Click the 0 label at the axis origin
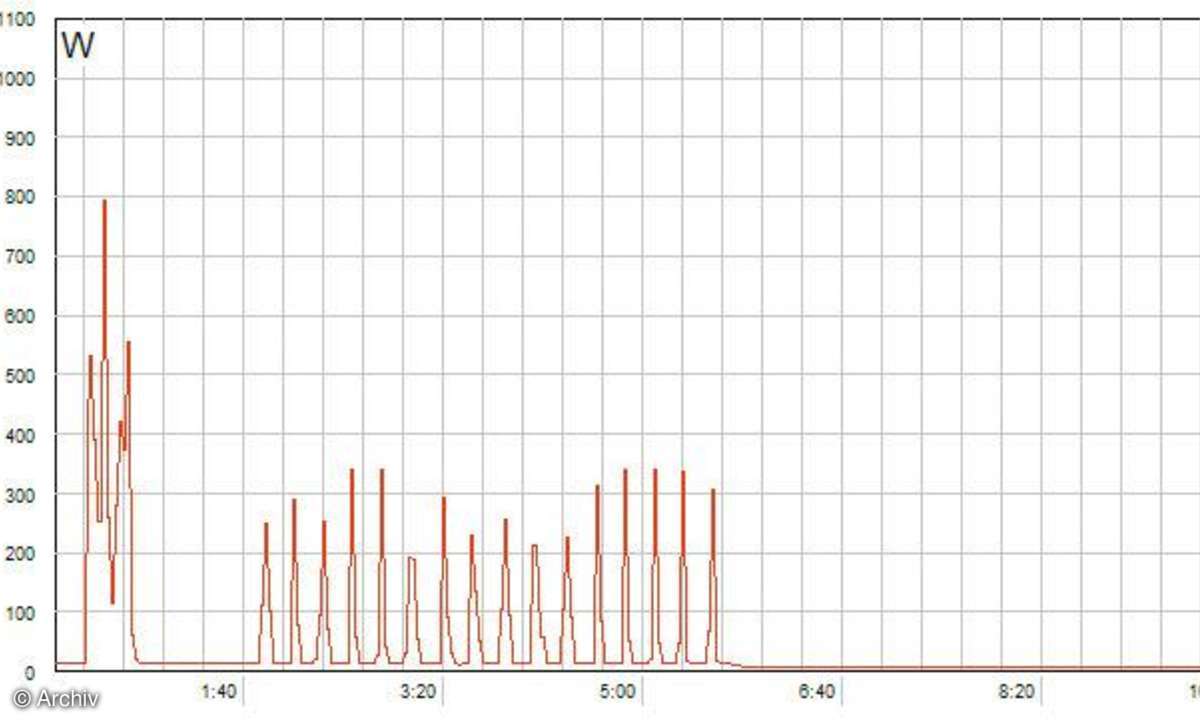This screenshot has height=720, width=1200. coord(29,672)
